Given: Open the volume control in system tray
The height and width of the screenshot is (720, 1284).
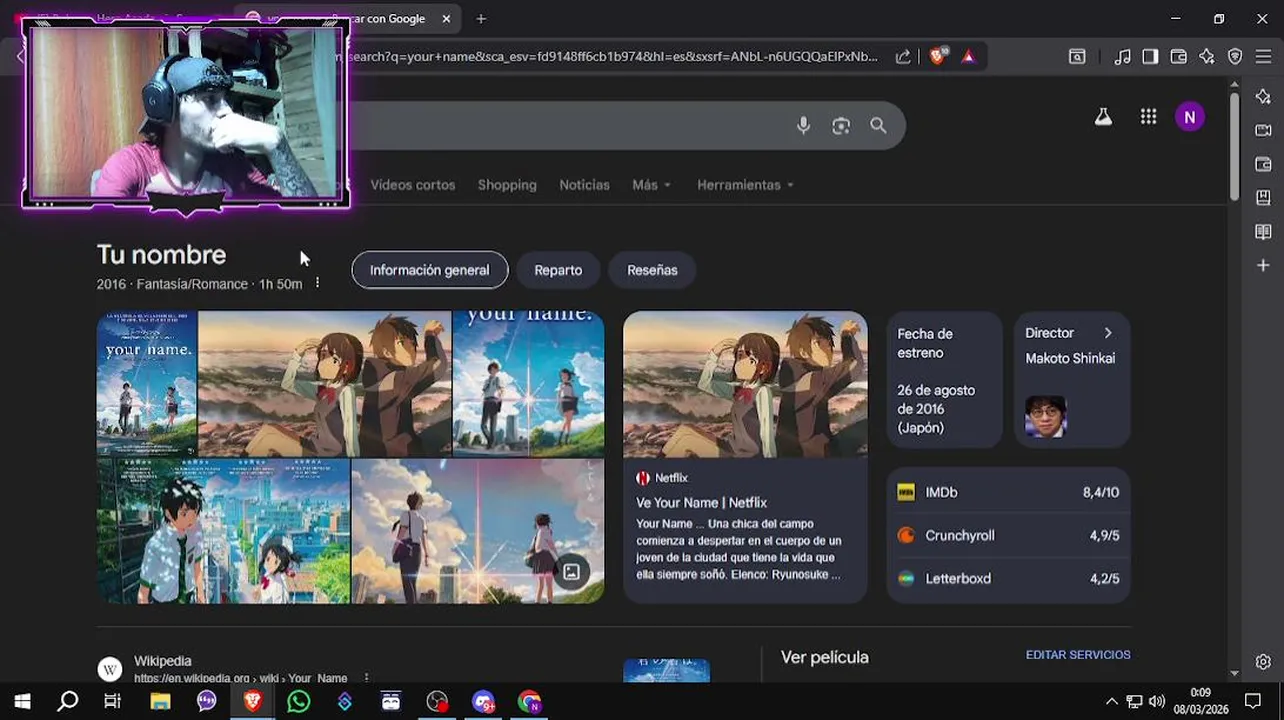Looking at the screenshot, I should (1157, 701).
